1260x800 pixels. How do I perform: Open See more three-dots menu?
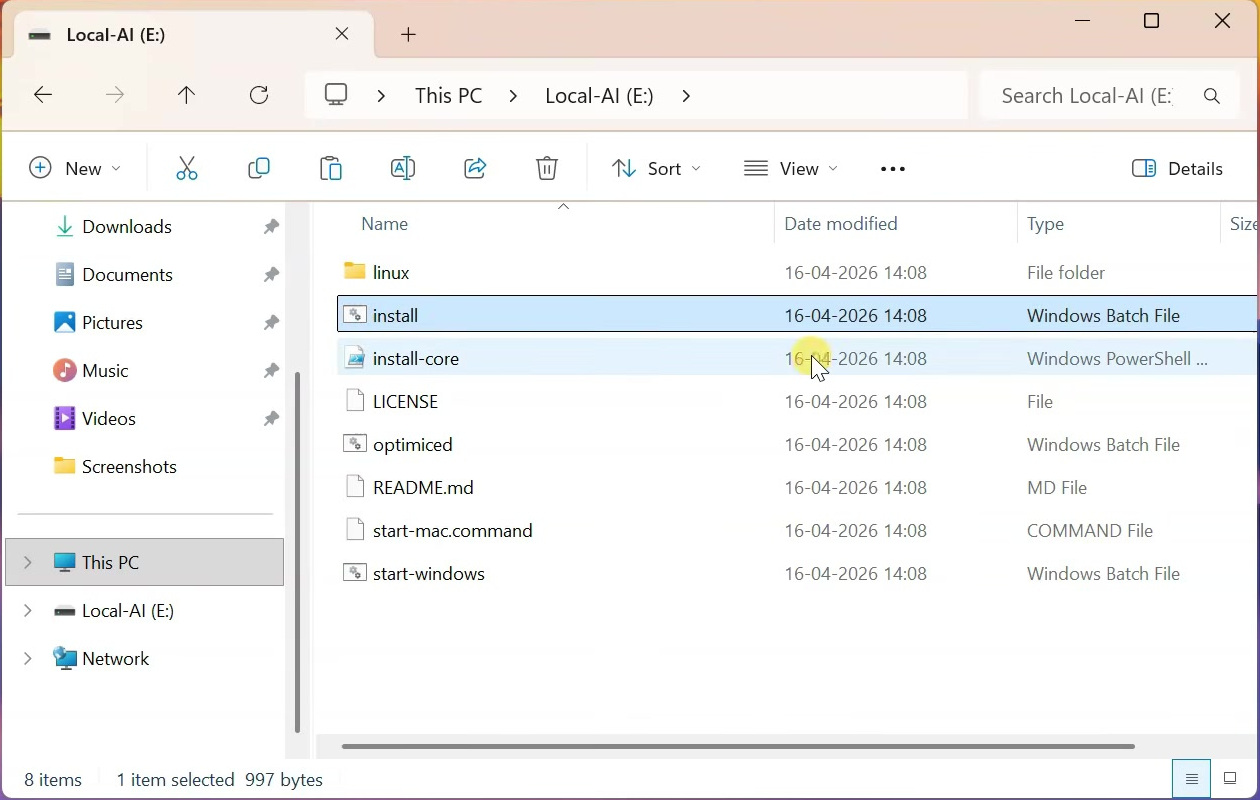(x=893, y=169)
